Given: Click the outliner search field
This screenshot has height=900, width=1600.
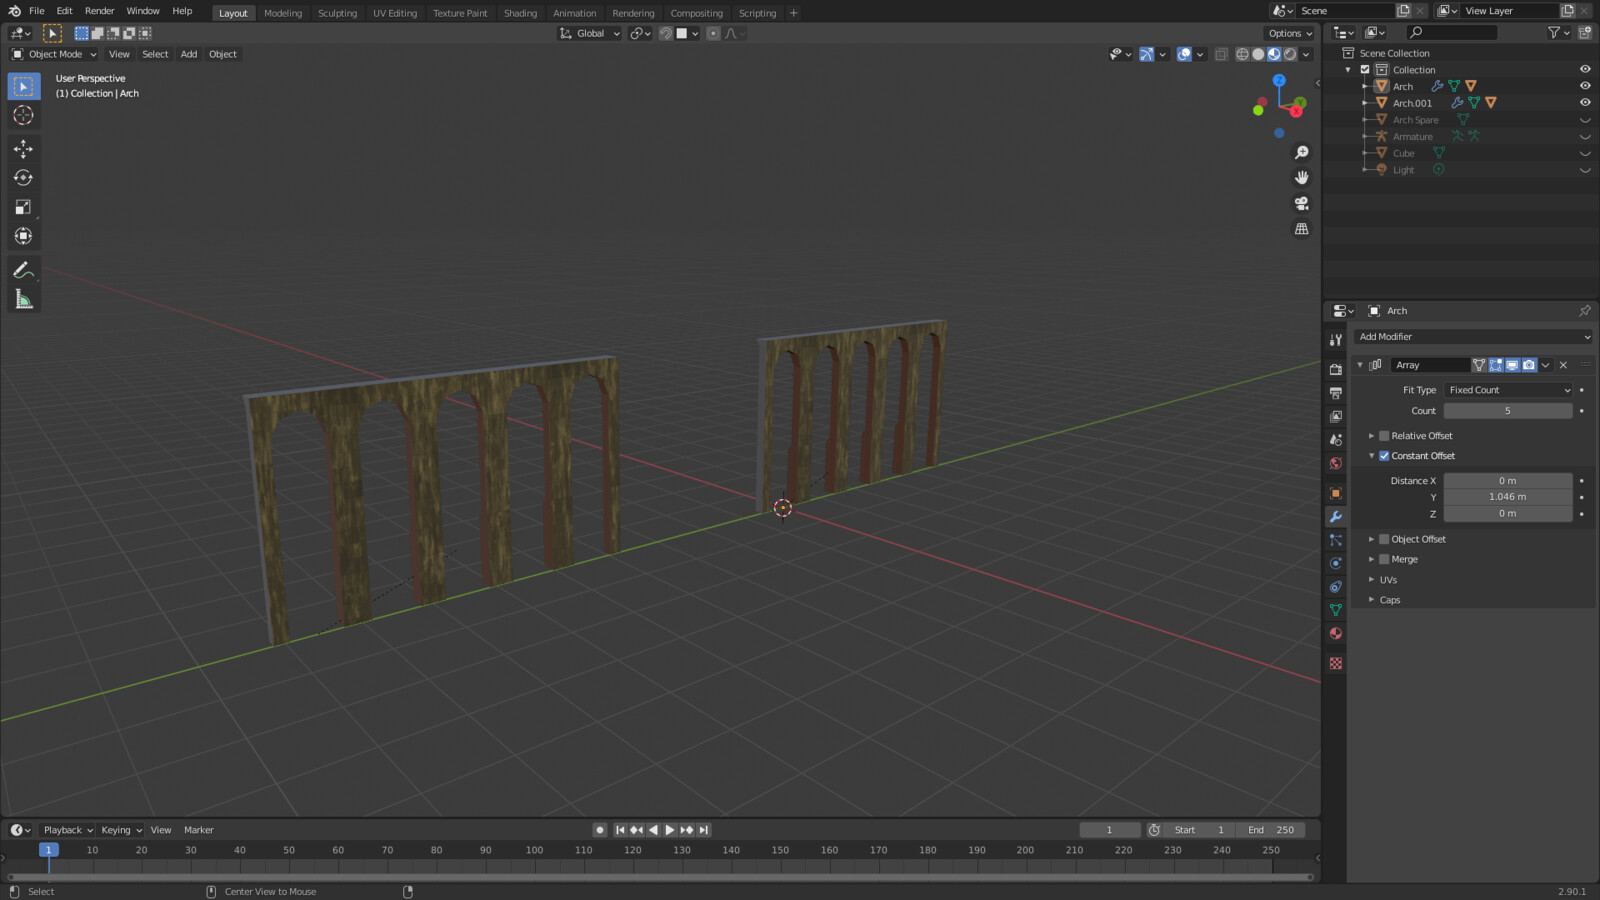Looking at the screenshot, I should 1452,33.
